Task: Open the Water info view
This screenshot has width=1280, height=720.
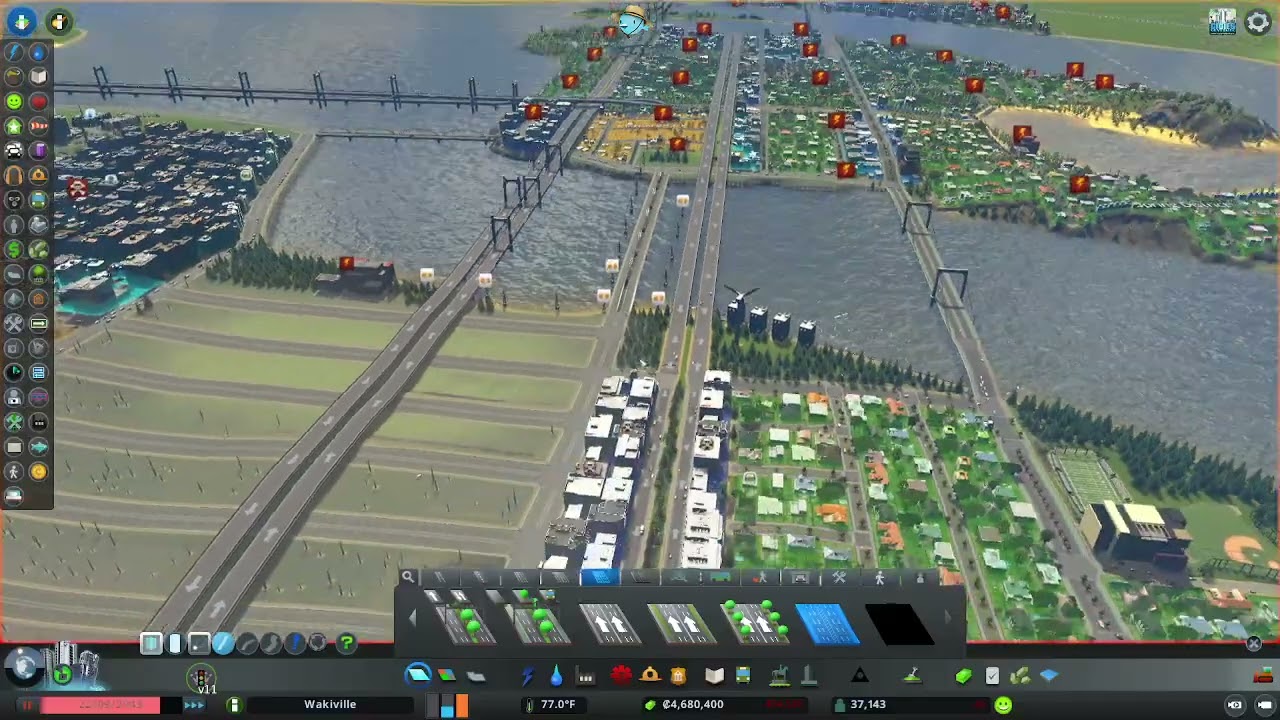Action: click(38, 53)
